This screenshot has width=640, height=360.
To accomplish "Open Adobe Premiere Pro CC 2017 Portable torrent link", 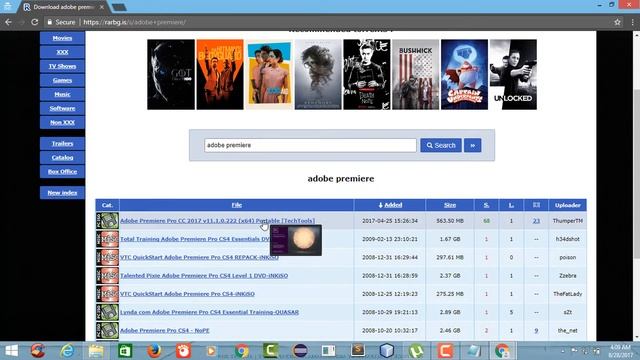I will coord(217,221).
